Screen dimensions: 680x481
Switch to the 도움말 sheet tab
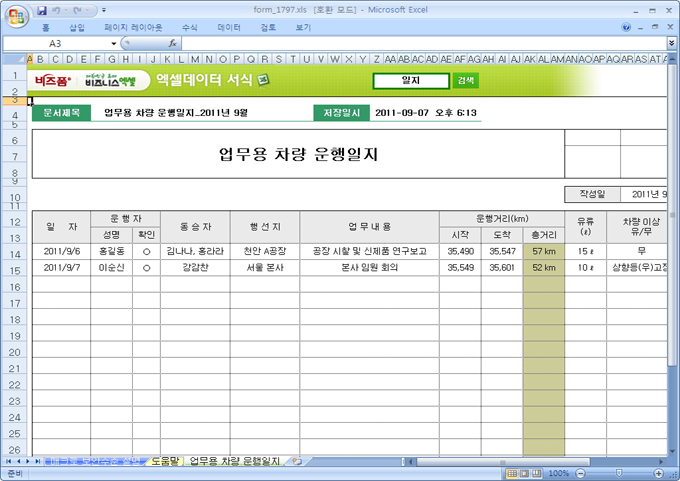pyautogui.click(x=162, y=461)
